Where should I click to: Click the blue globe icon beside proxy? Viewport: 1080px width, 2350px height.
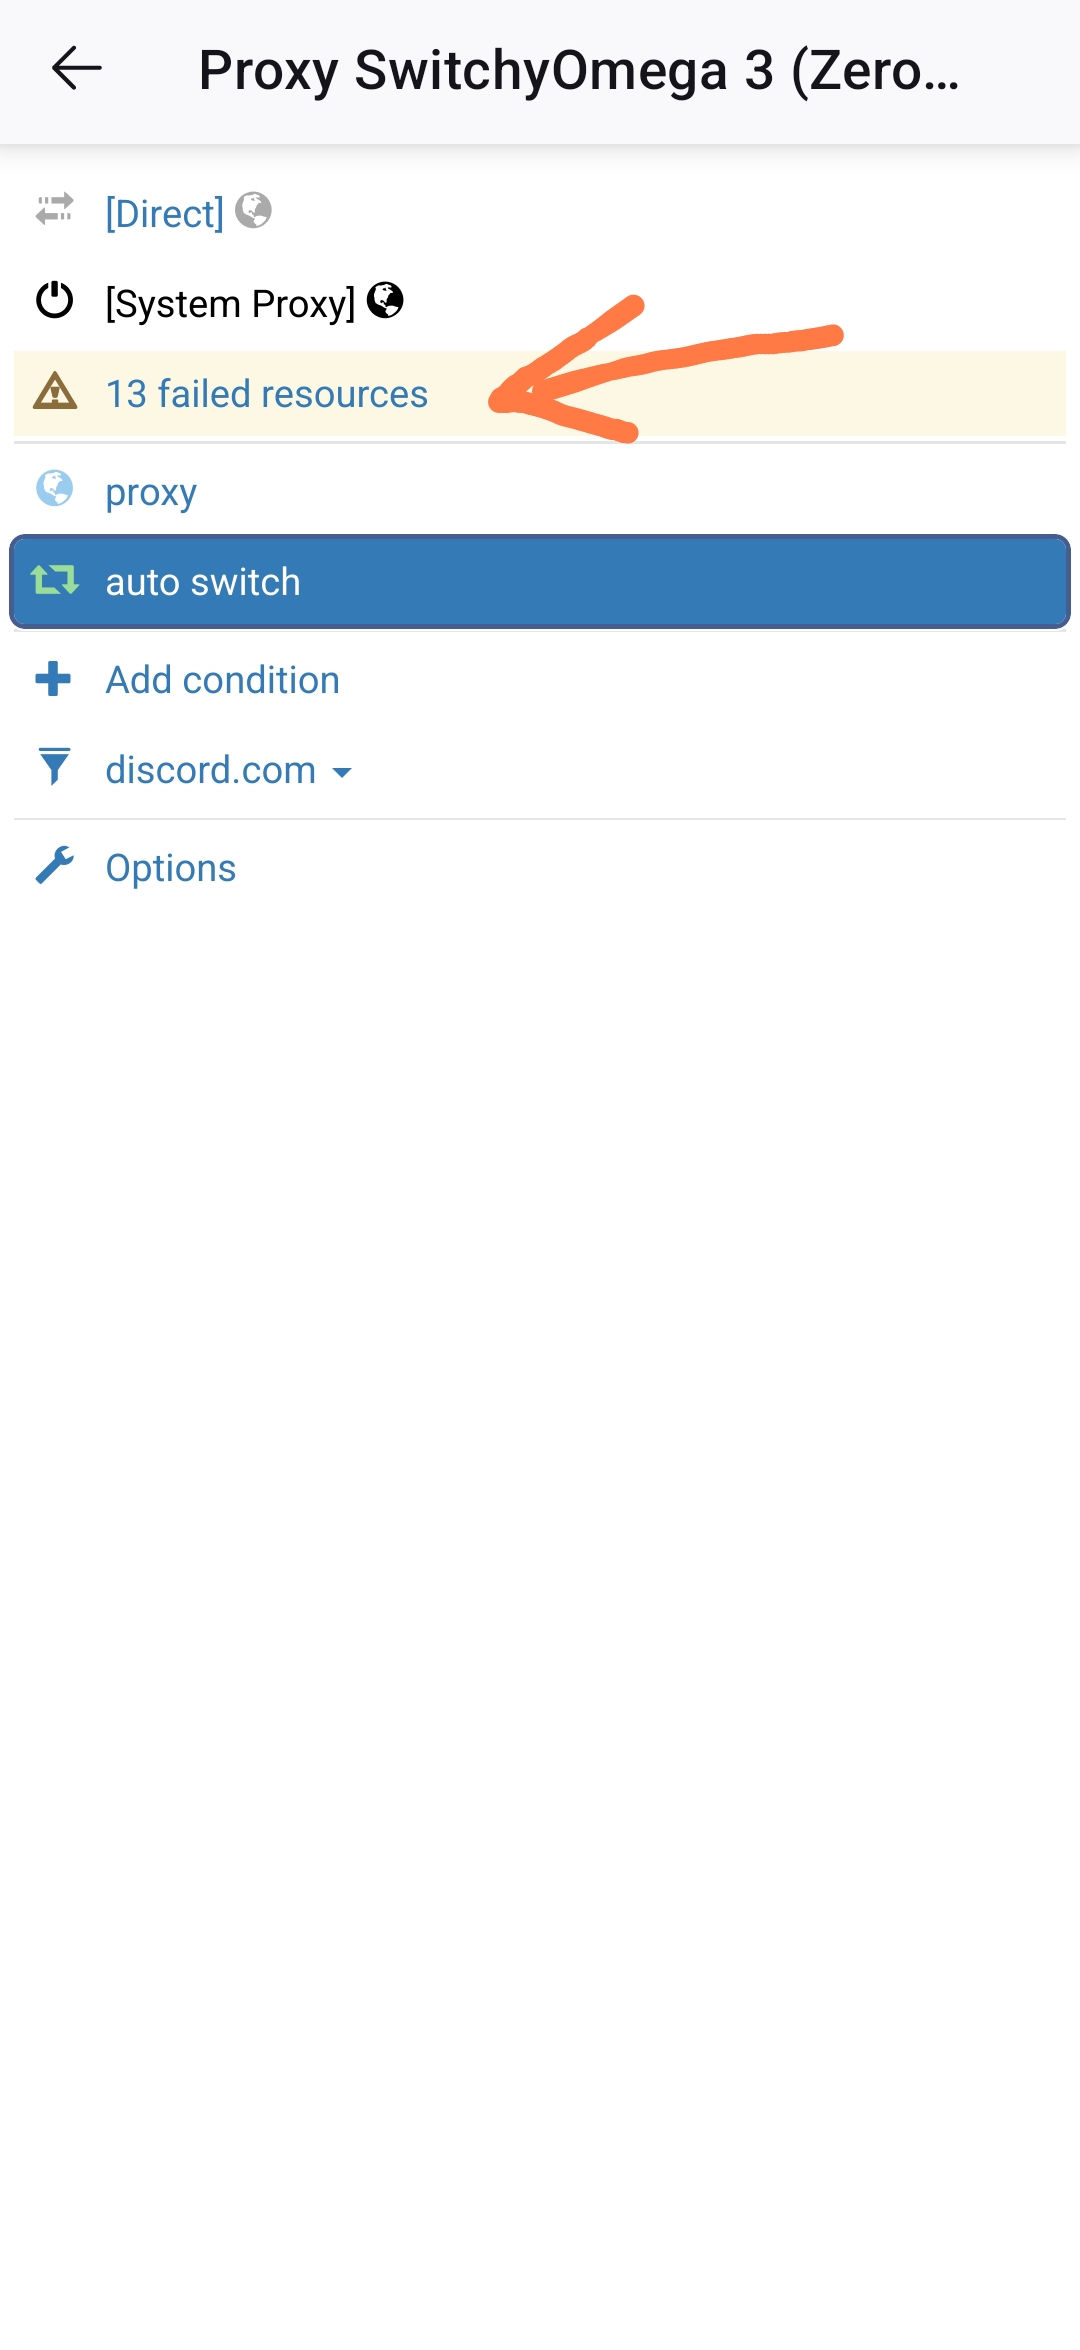click(x=55, y=489)
